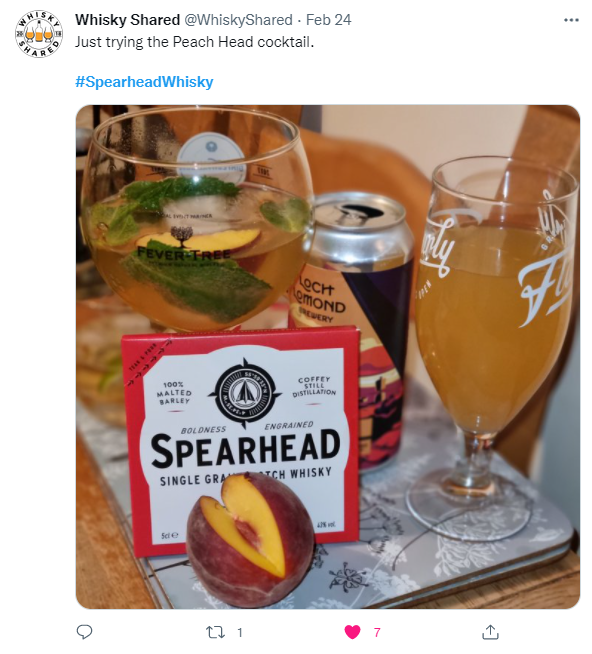The image size is (592, 654).
Task: Open the share upload icon
Action: 490,632
